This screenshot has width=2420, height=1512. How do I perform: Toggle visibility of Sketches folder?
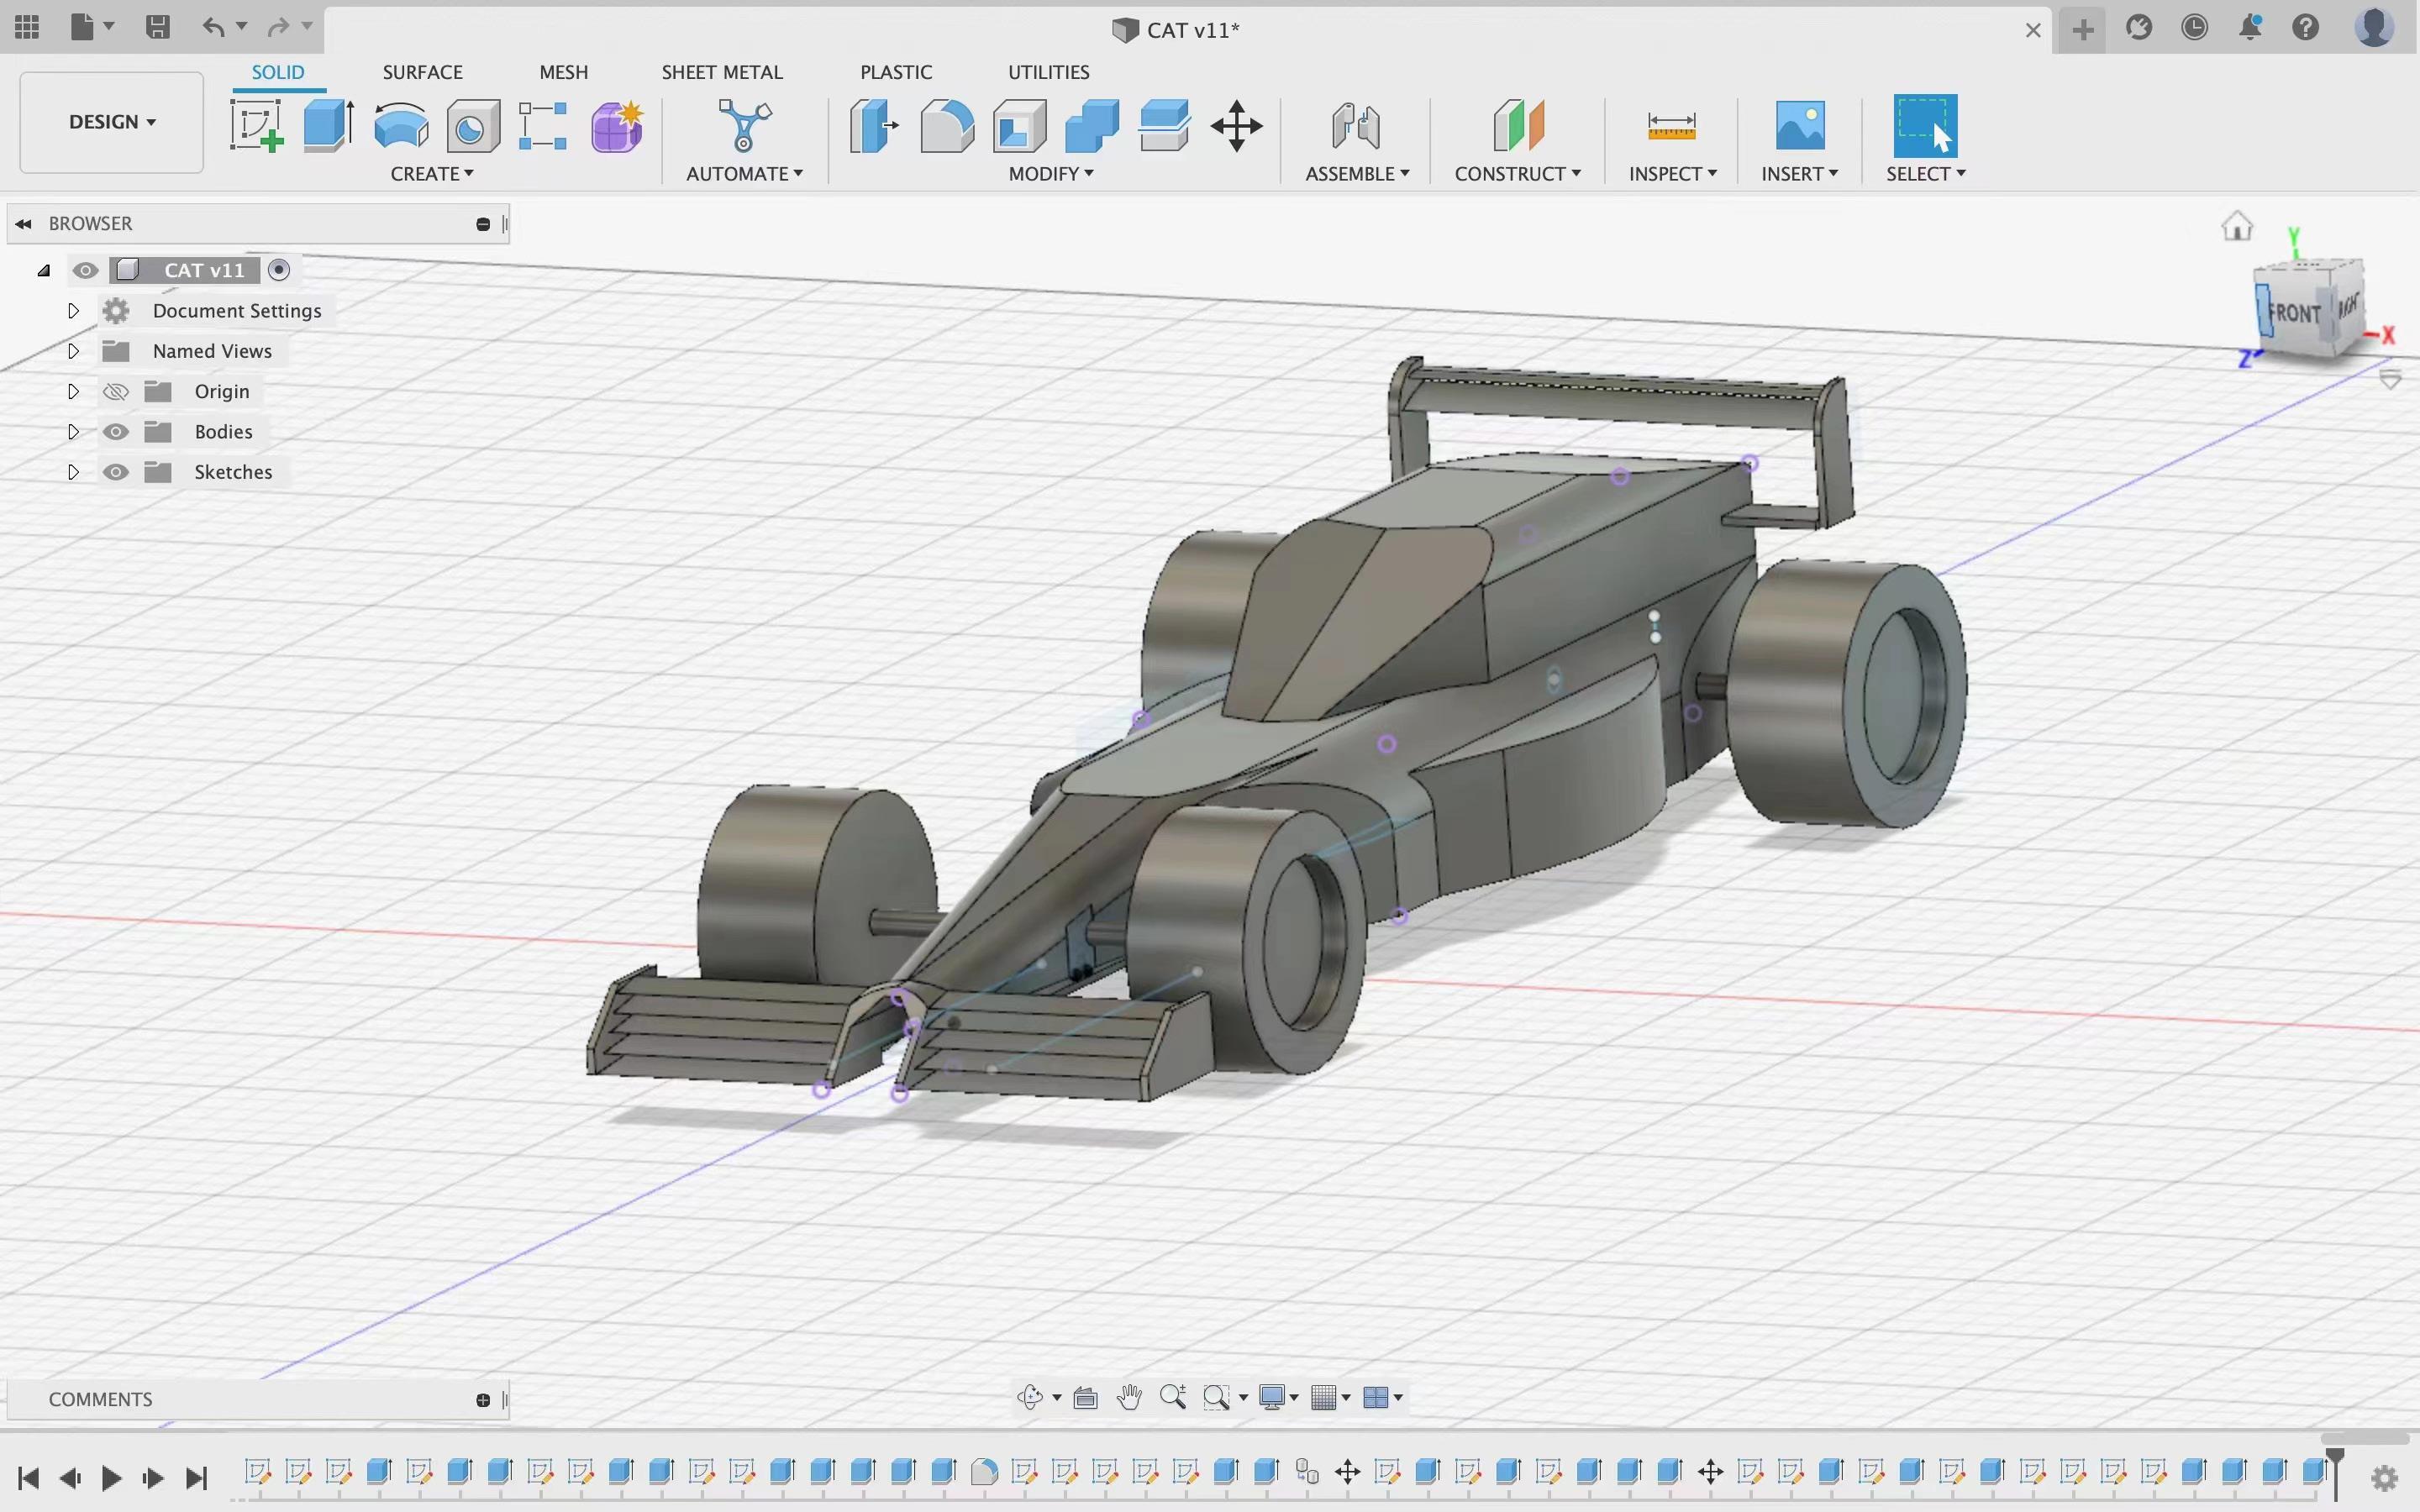coord(116,472)
